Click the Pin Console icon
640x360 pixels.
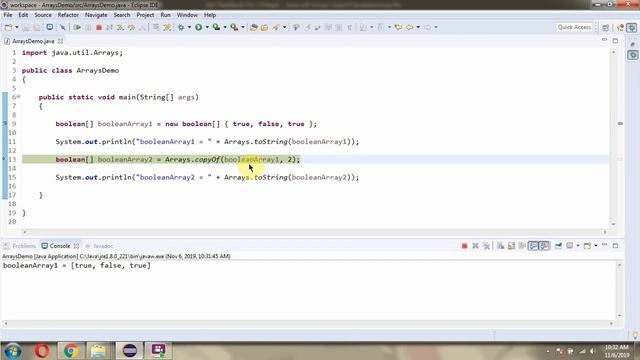[x=558, y=246]
